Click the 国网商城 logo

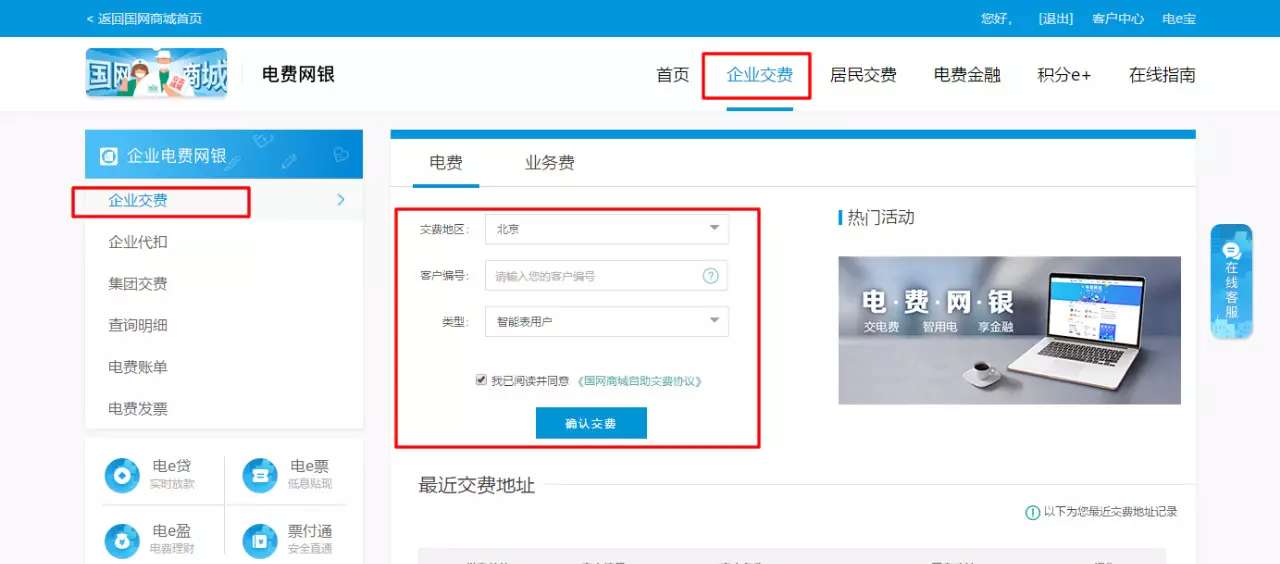coord(156,73)
